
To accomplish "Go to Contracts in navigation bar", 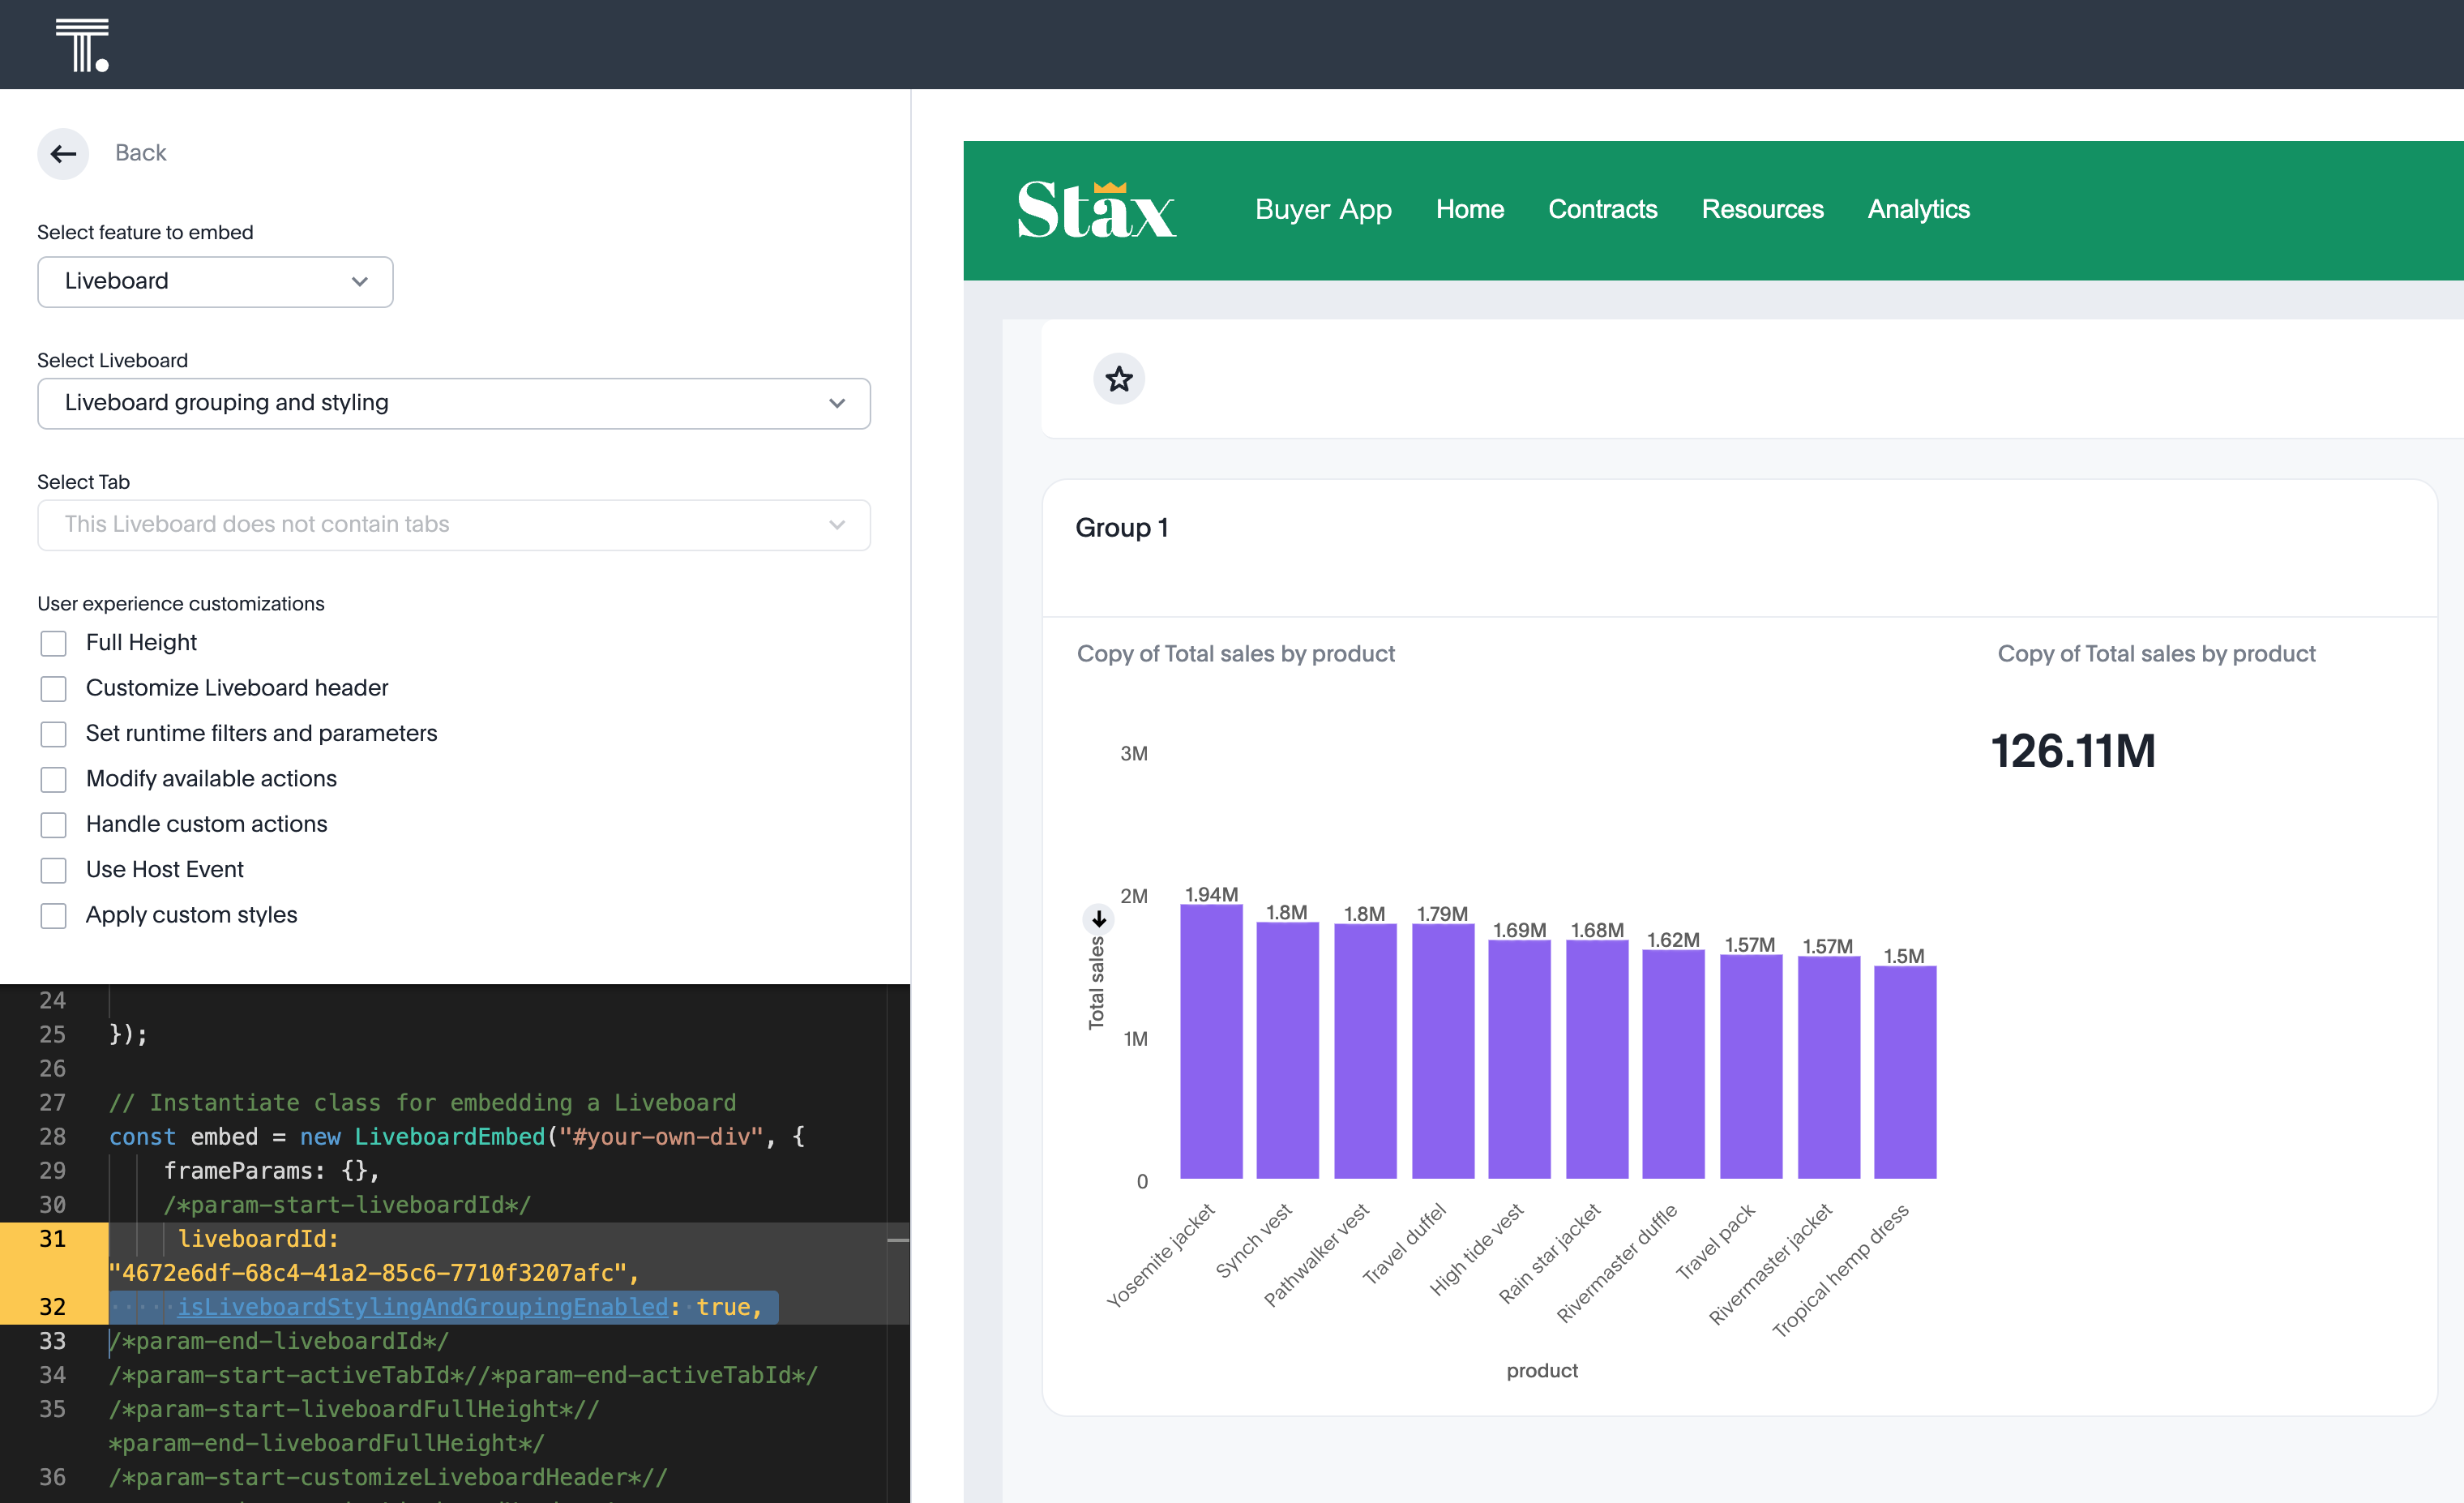I will 1602,210.
